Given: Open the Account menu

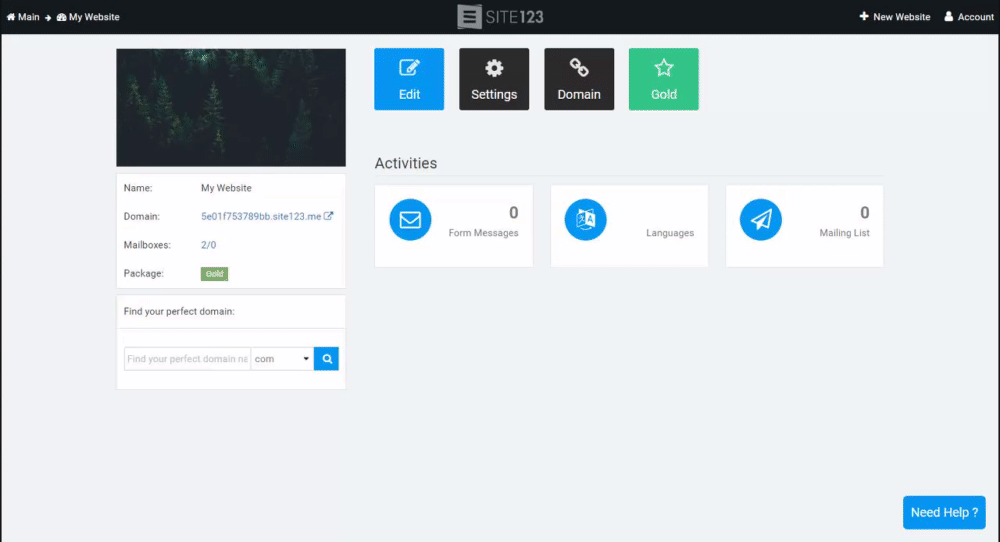Looking at the screenshot, I should tap(969, 17).
